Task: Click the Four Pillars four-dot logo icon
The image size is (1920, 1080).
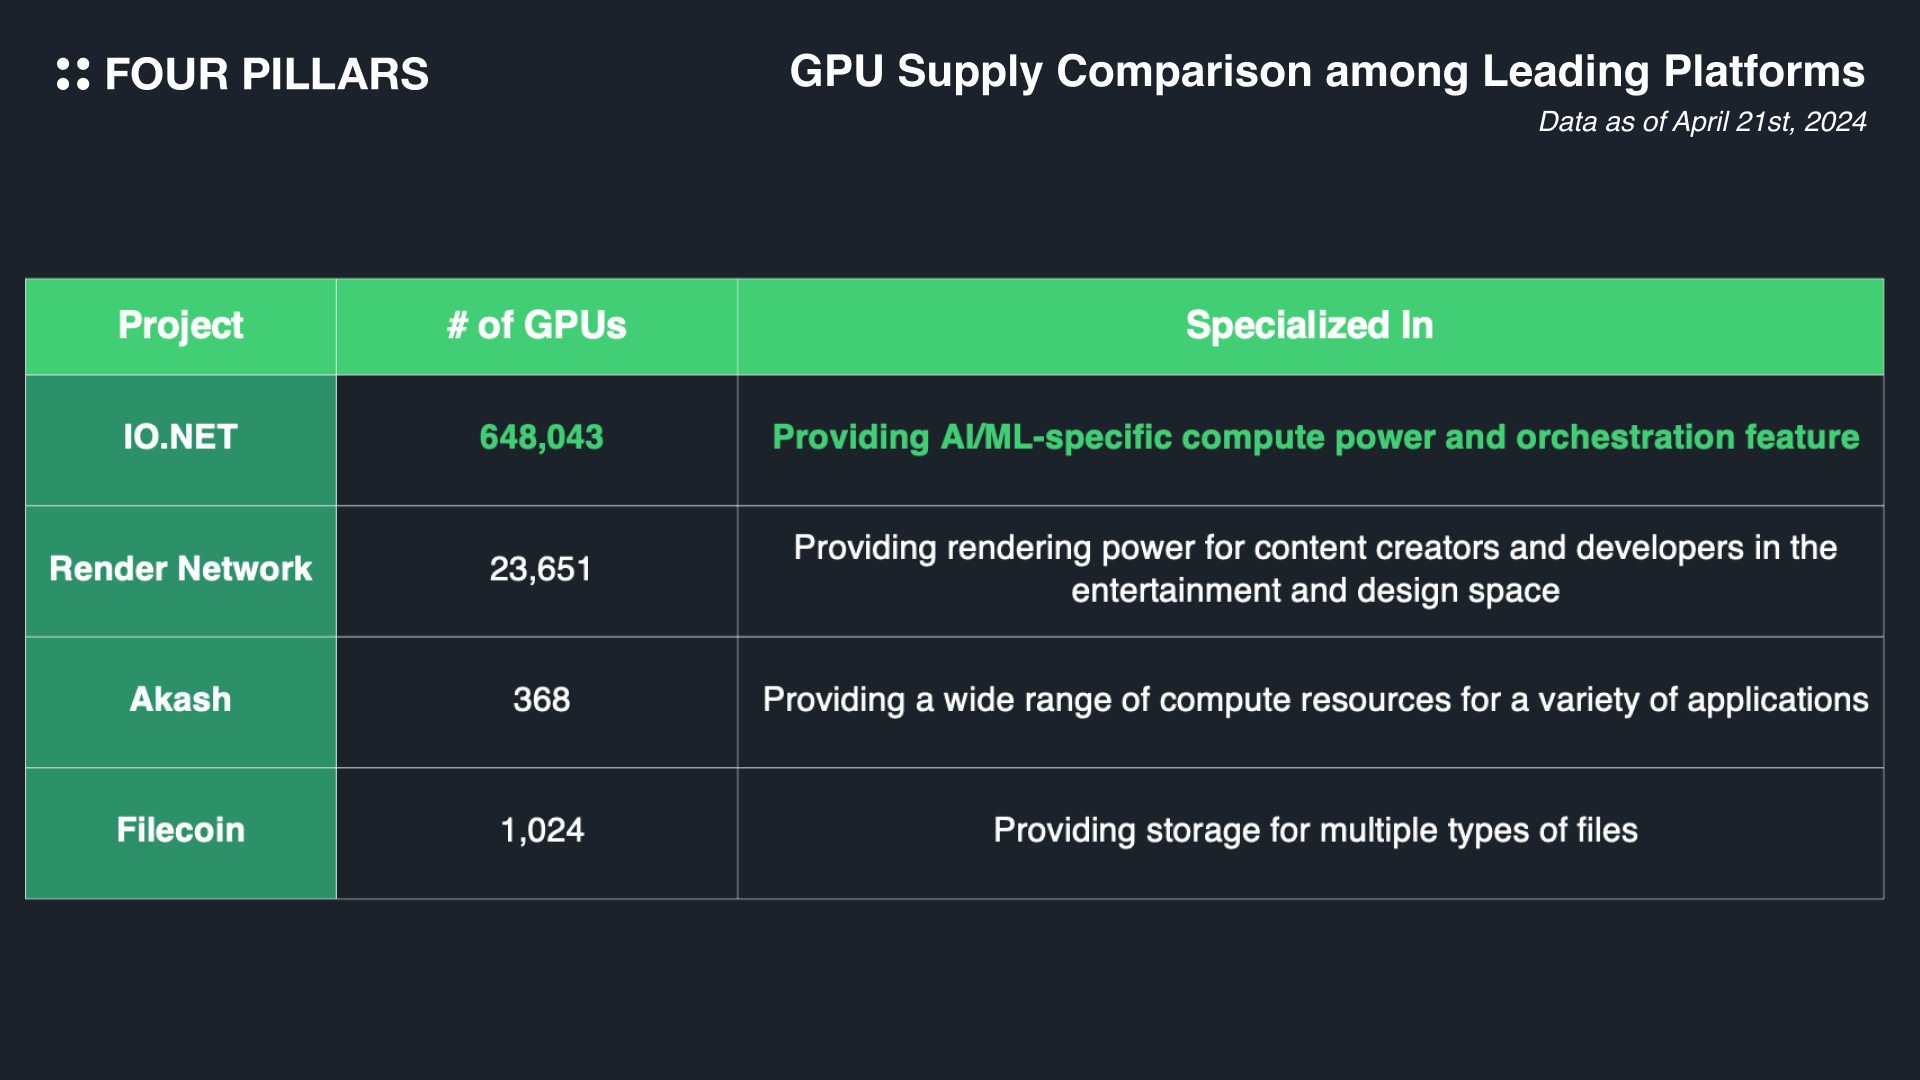Action: click(x=73, y=74)
